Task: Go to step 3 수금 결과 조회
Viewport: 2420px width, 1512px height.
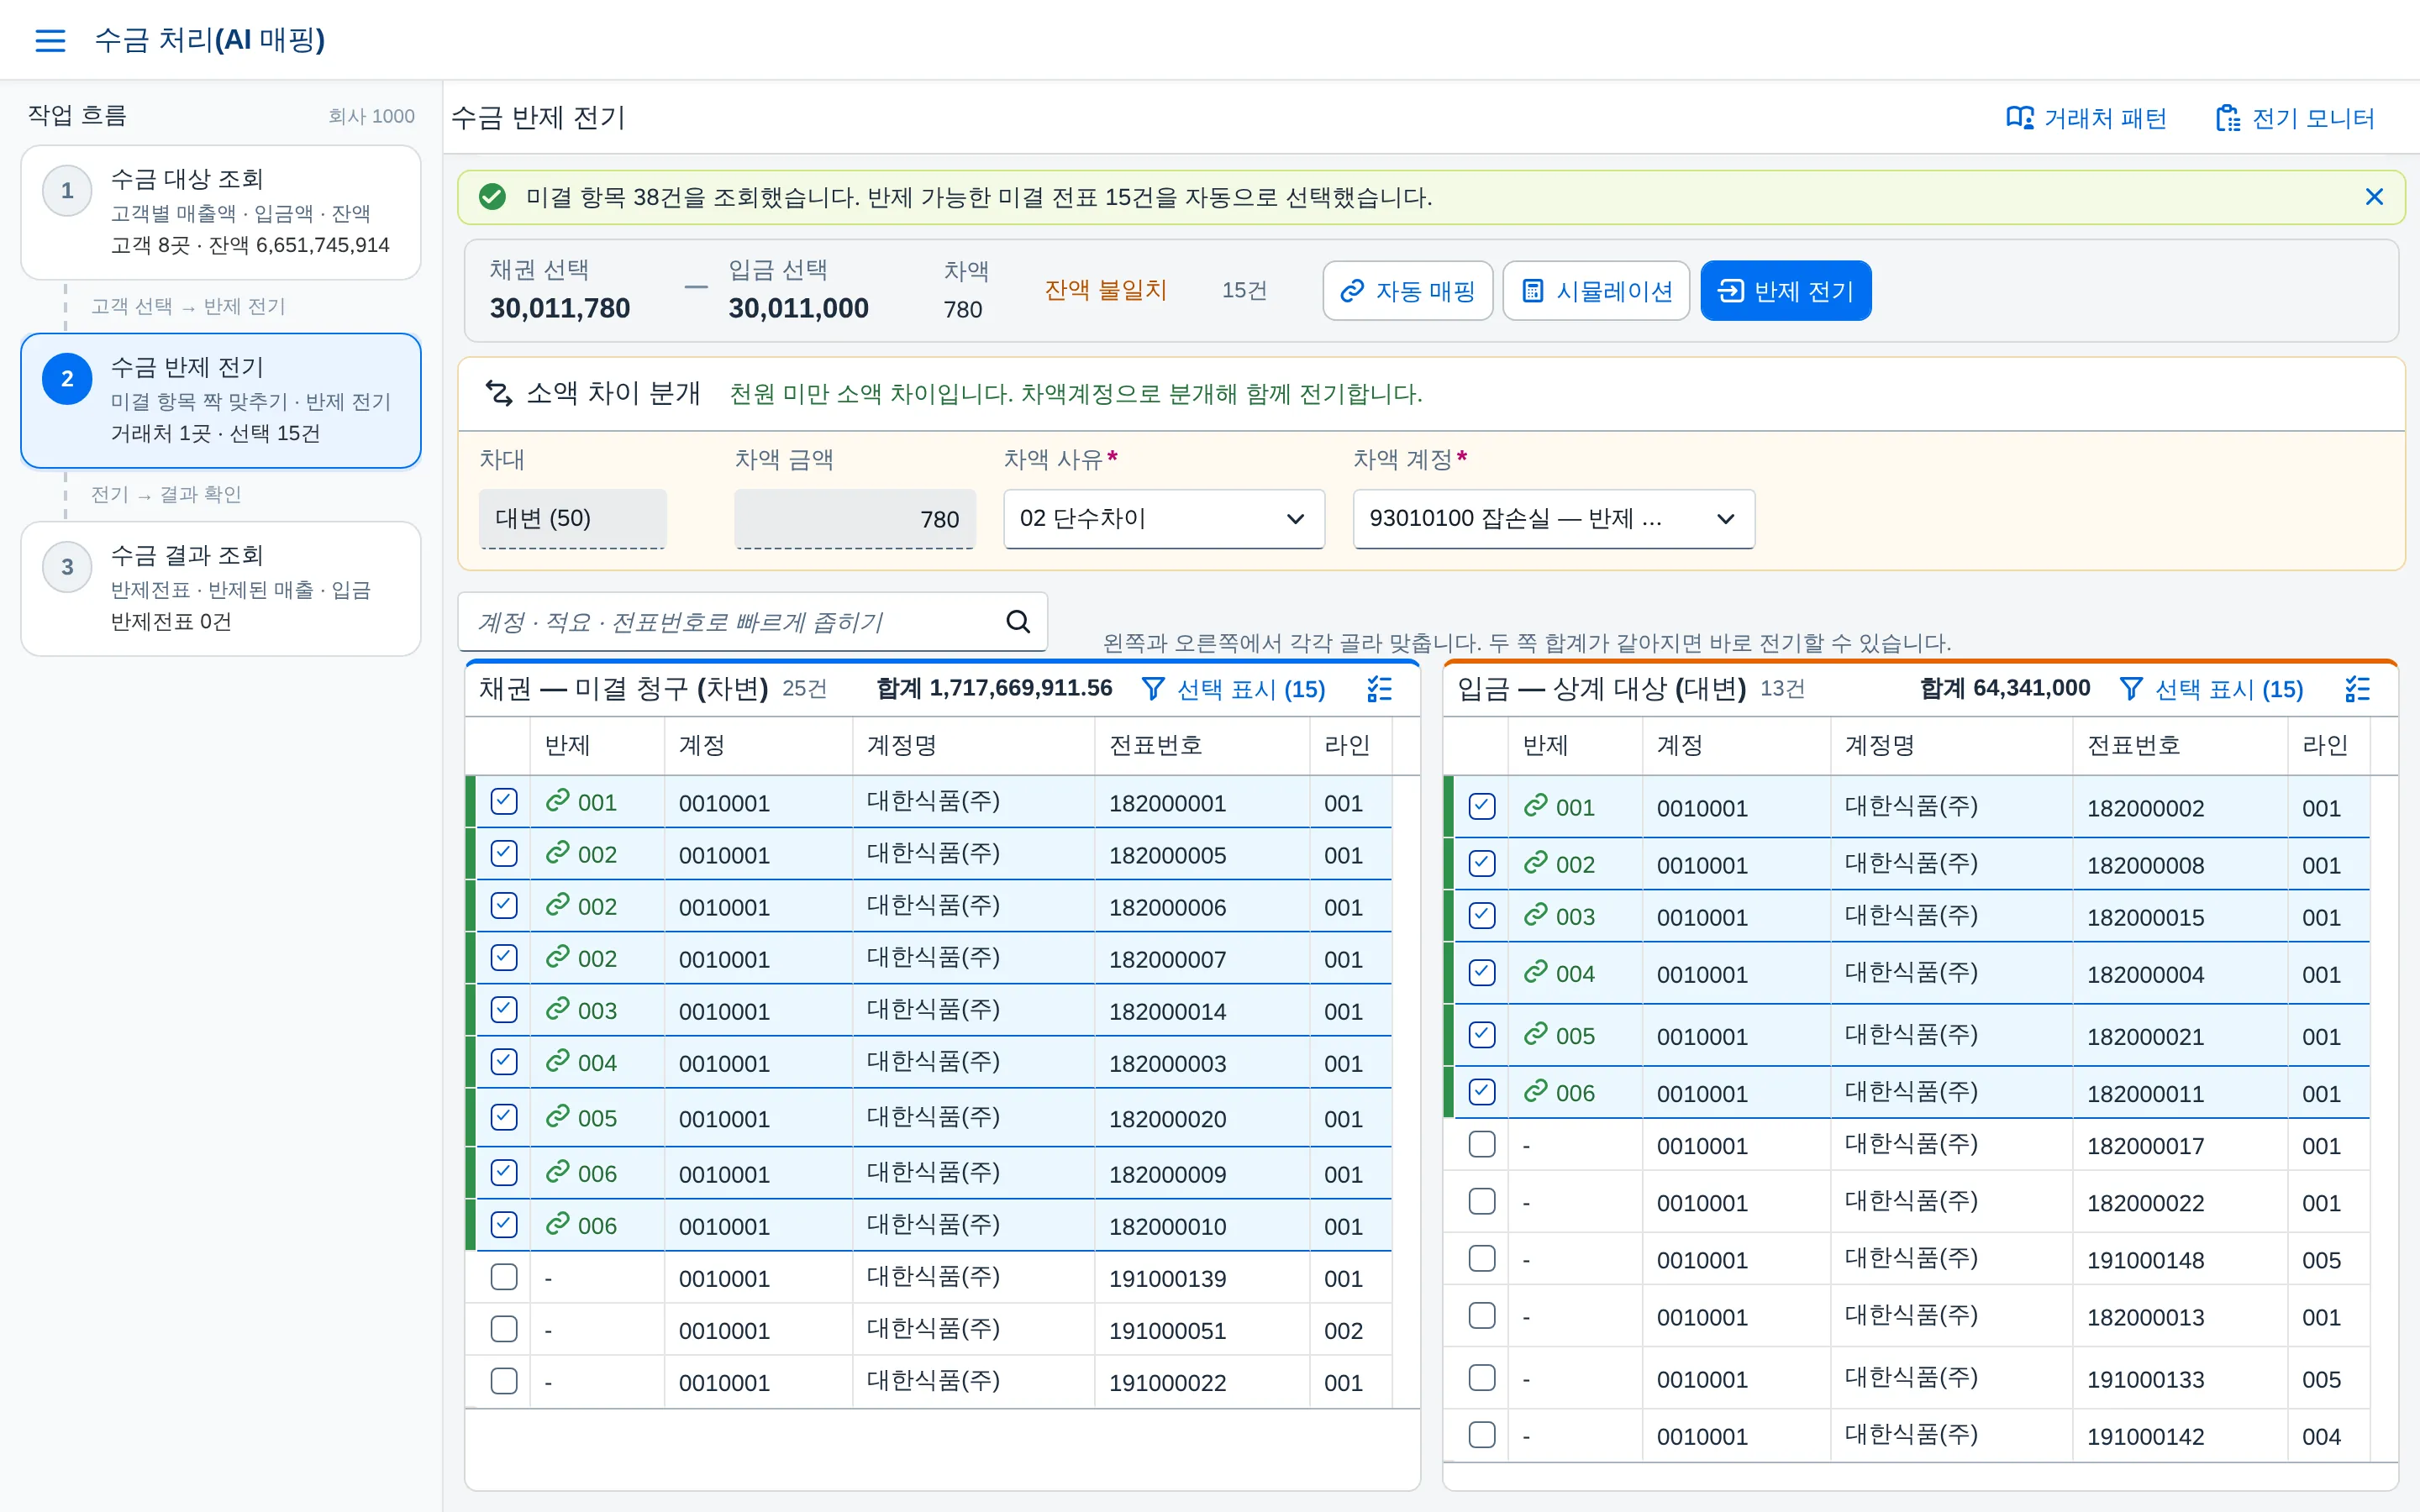Action: click(x=221, y=588)
